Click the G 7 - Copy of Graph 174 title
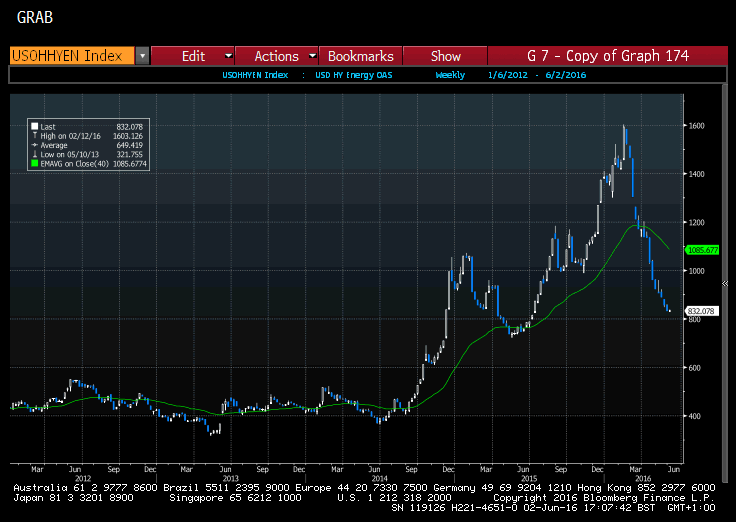 point(607,56)
